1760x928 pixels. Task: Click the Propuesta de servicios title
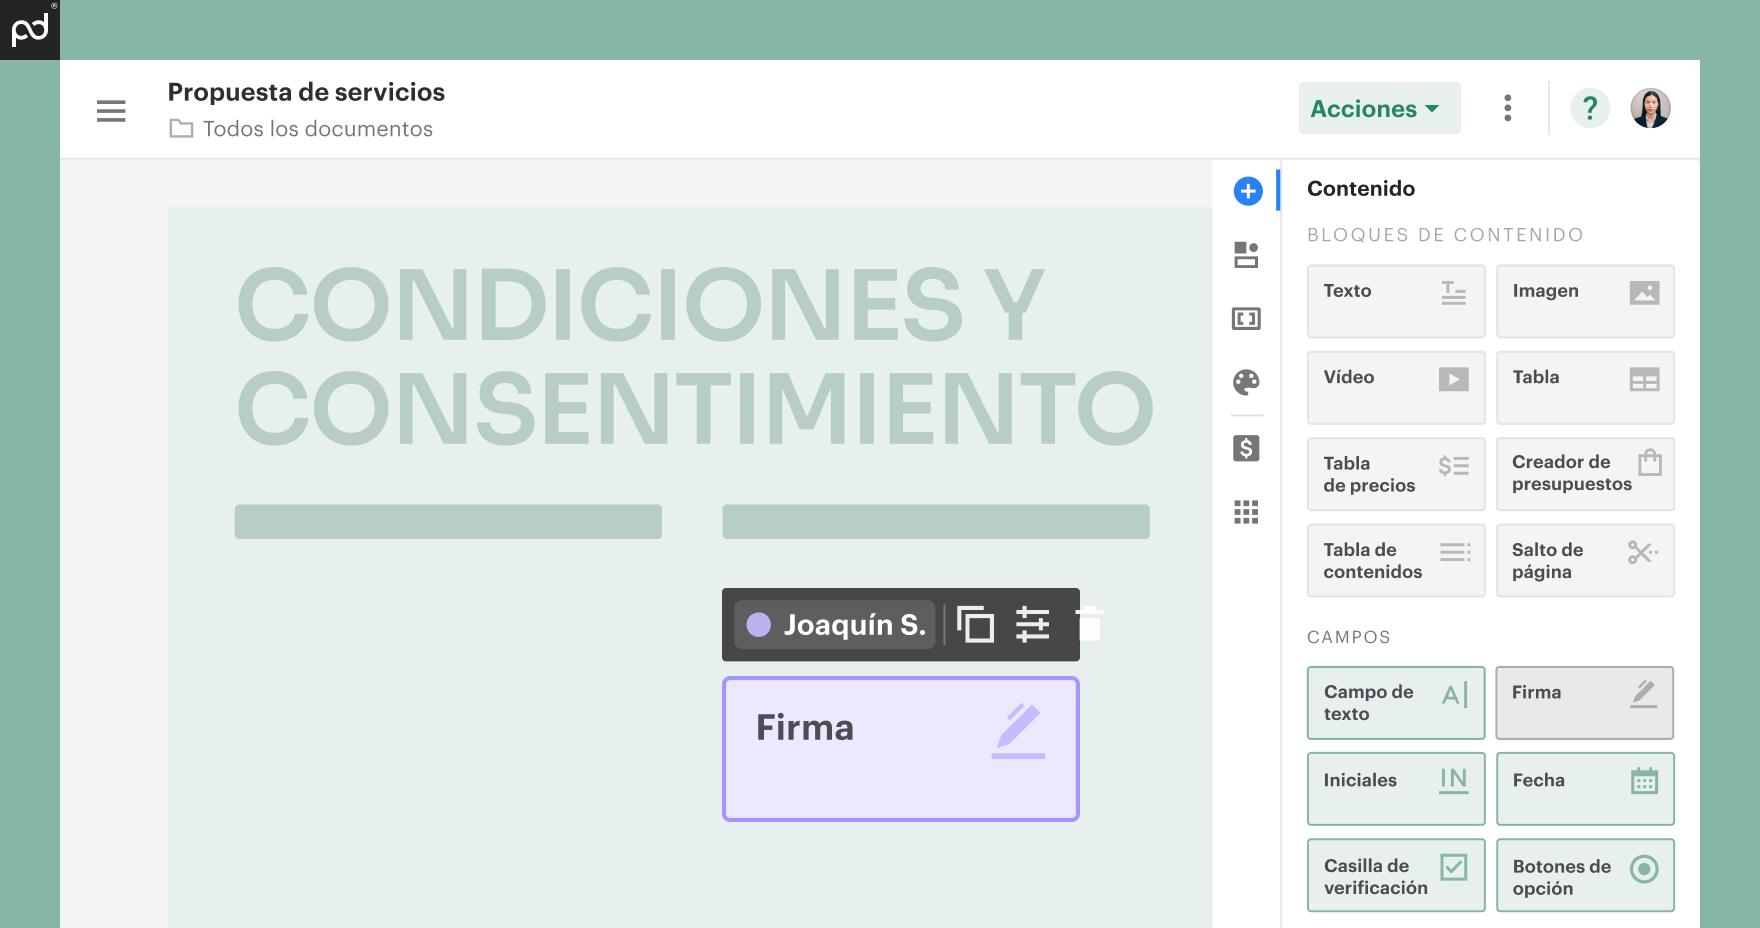click(306, 92)
